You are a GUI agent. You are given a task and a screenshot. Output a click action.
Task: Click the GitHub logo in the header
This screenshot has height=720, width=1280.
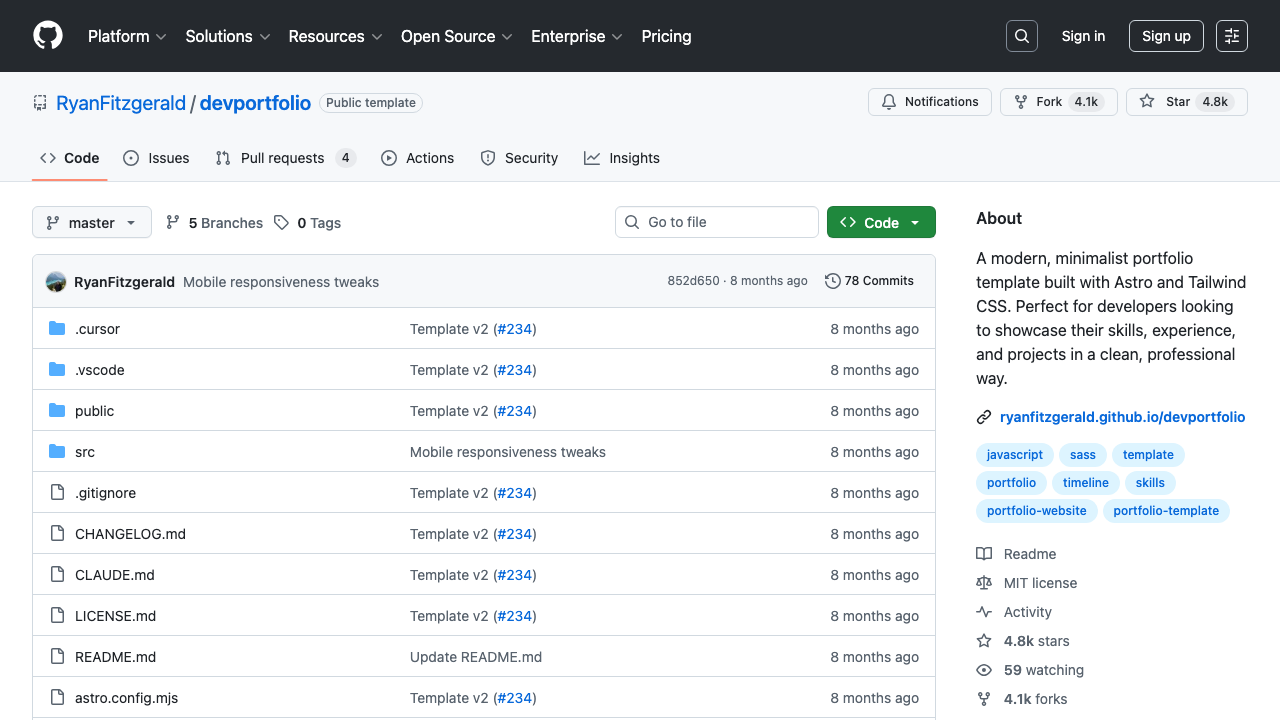click(x=47, y=35)
